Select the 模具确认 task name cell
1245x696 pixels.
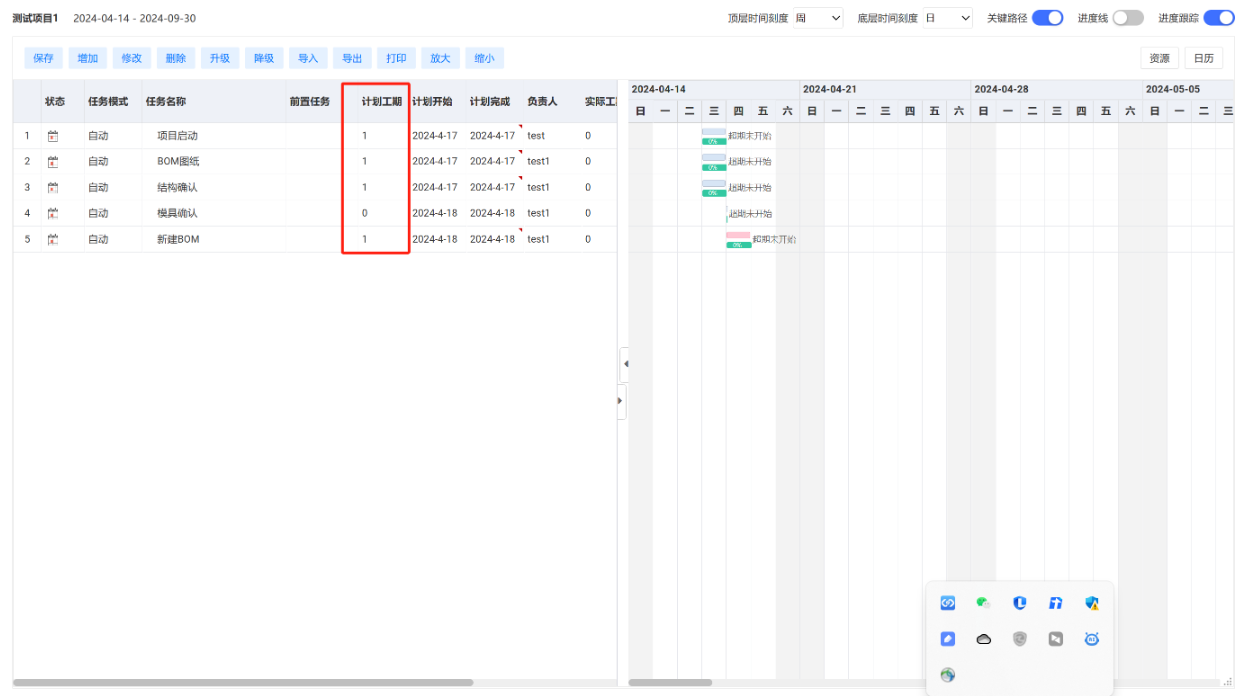coord(214,213)
